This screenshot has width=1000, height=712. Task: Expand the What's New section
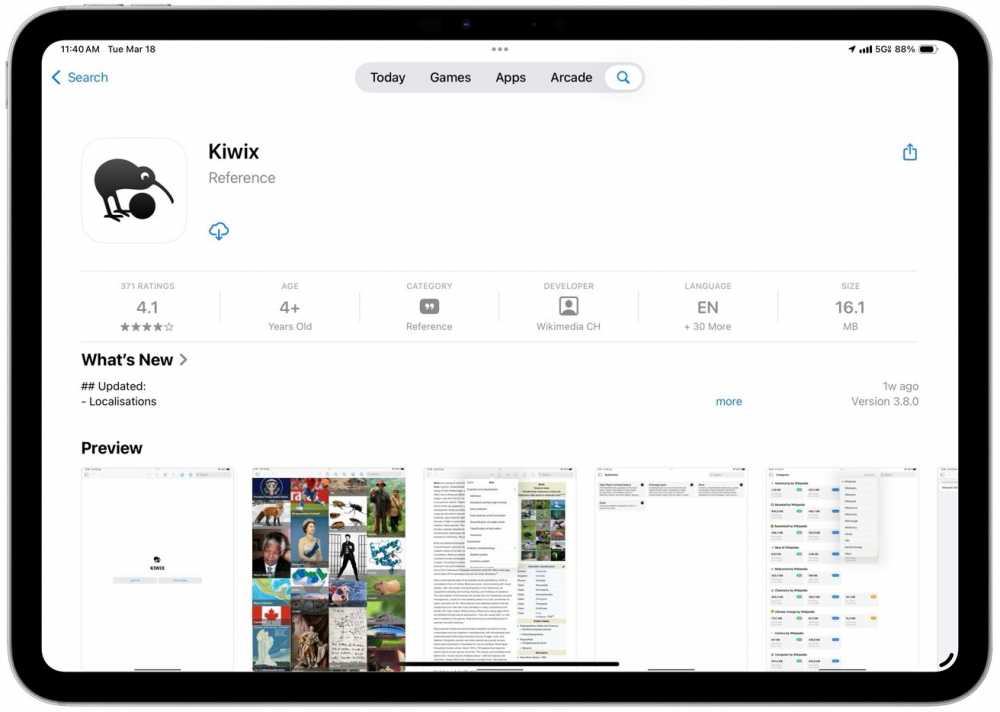tap(135, 360)
